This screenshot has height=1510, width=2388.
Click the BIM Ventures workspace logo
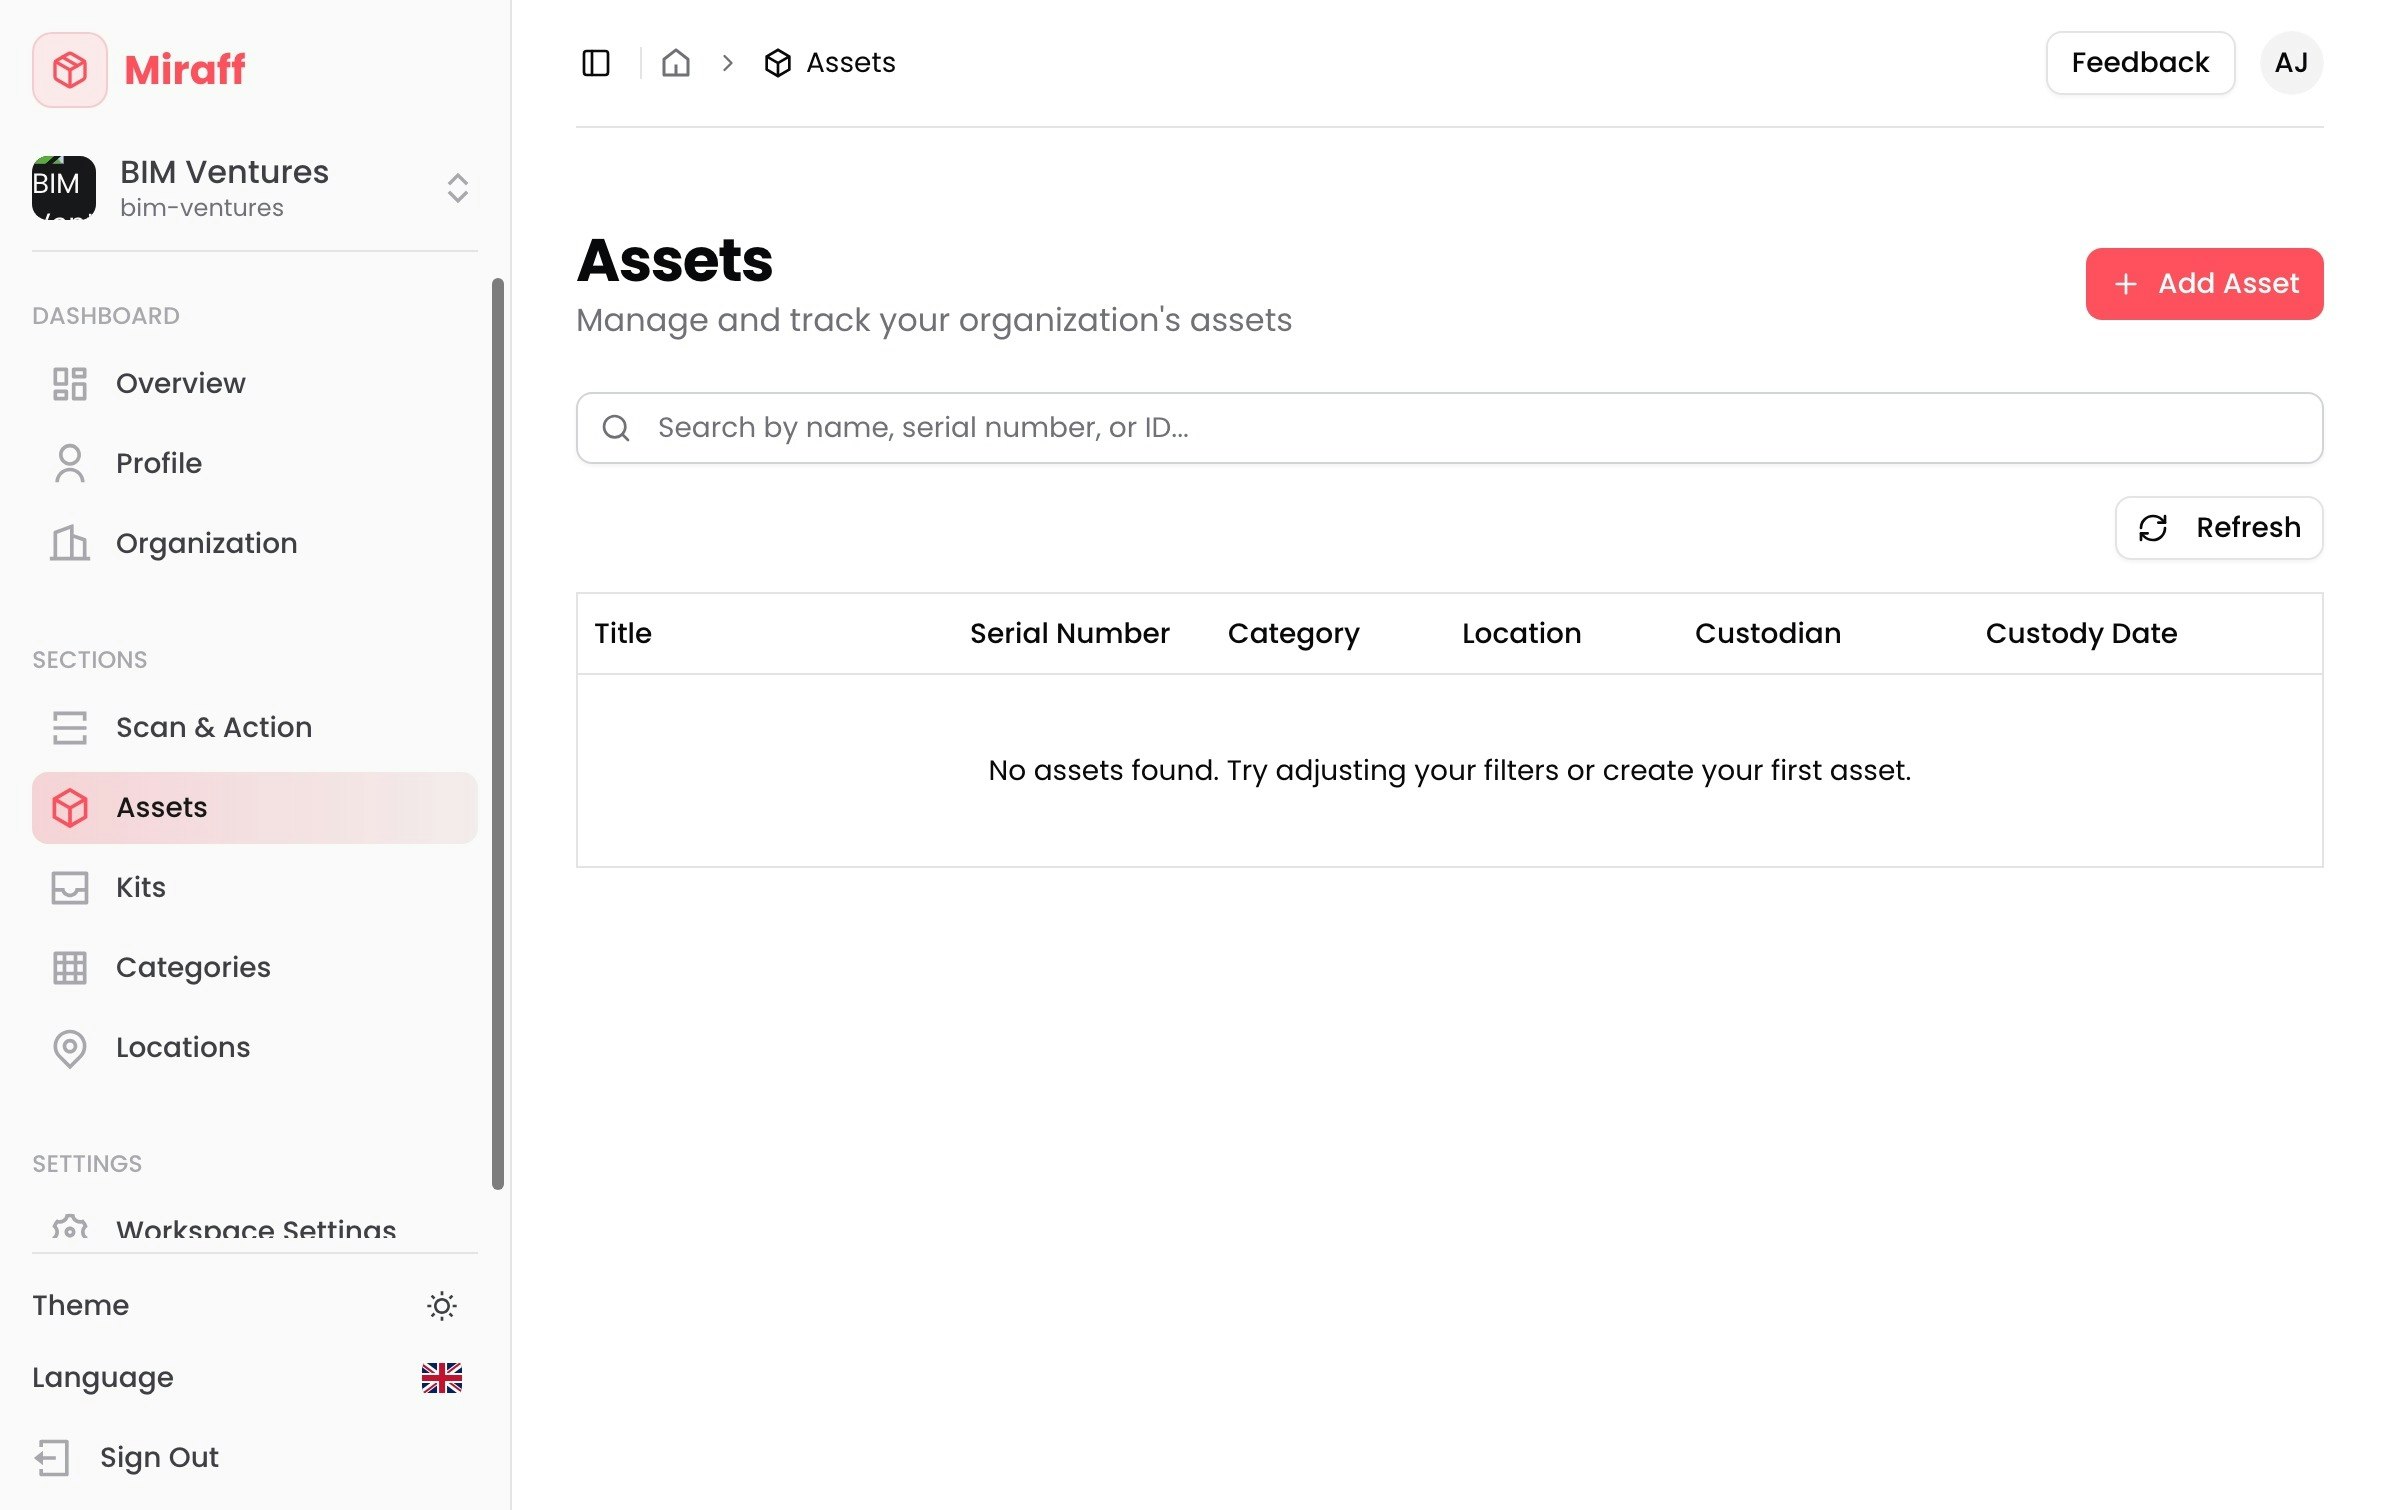[x=64, y=188]
